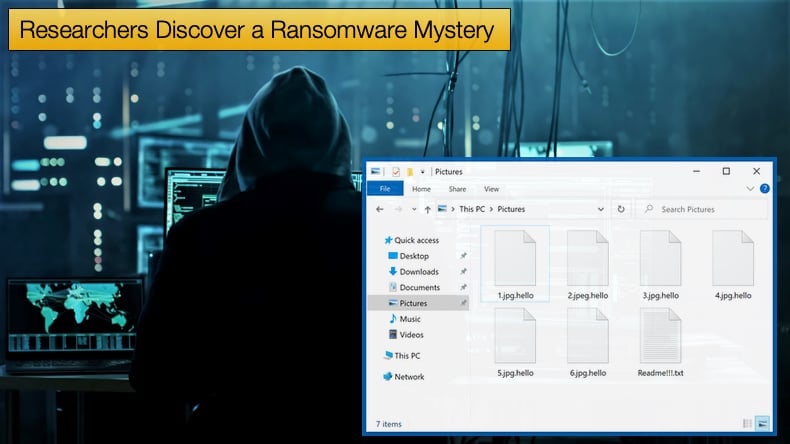This screenshot has height=444, width=790.
Task: Minimize the Pictures window
Action: click(x=696, y=171)
